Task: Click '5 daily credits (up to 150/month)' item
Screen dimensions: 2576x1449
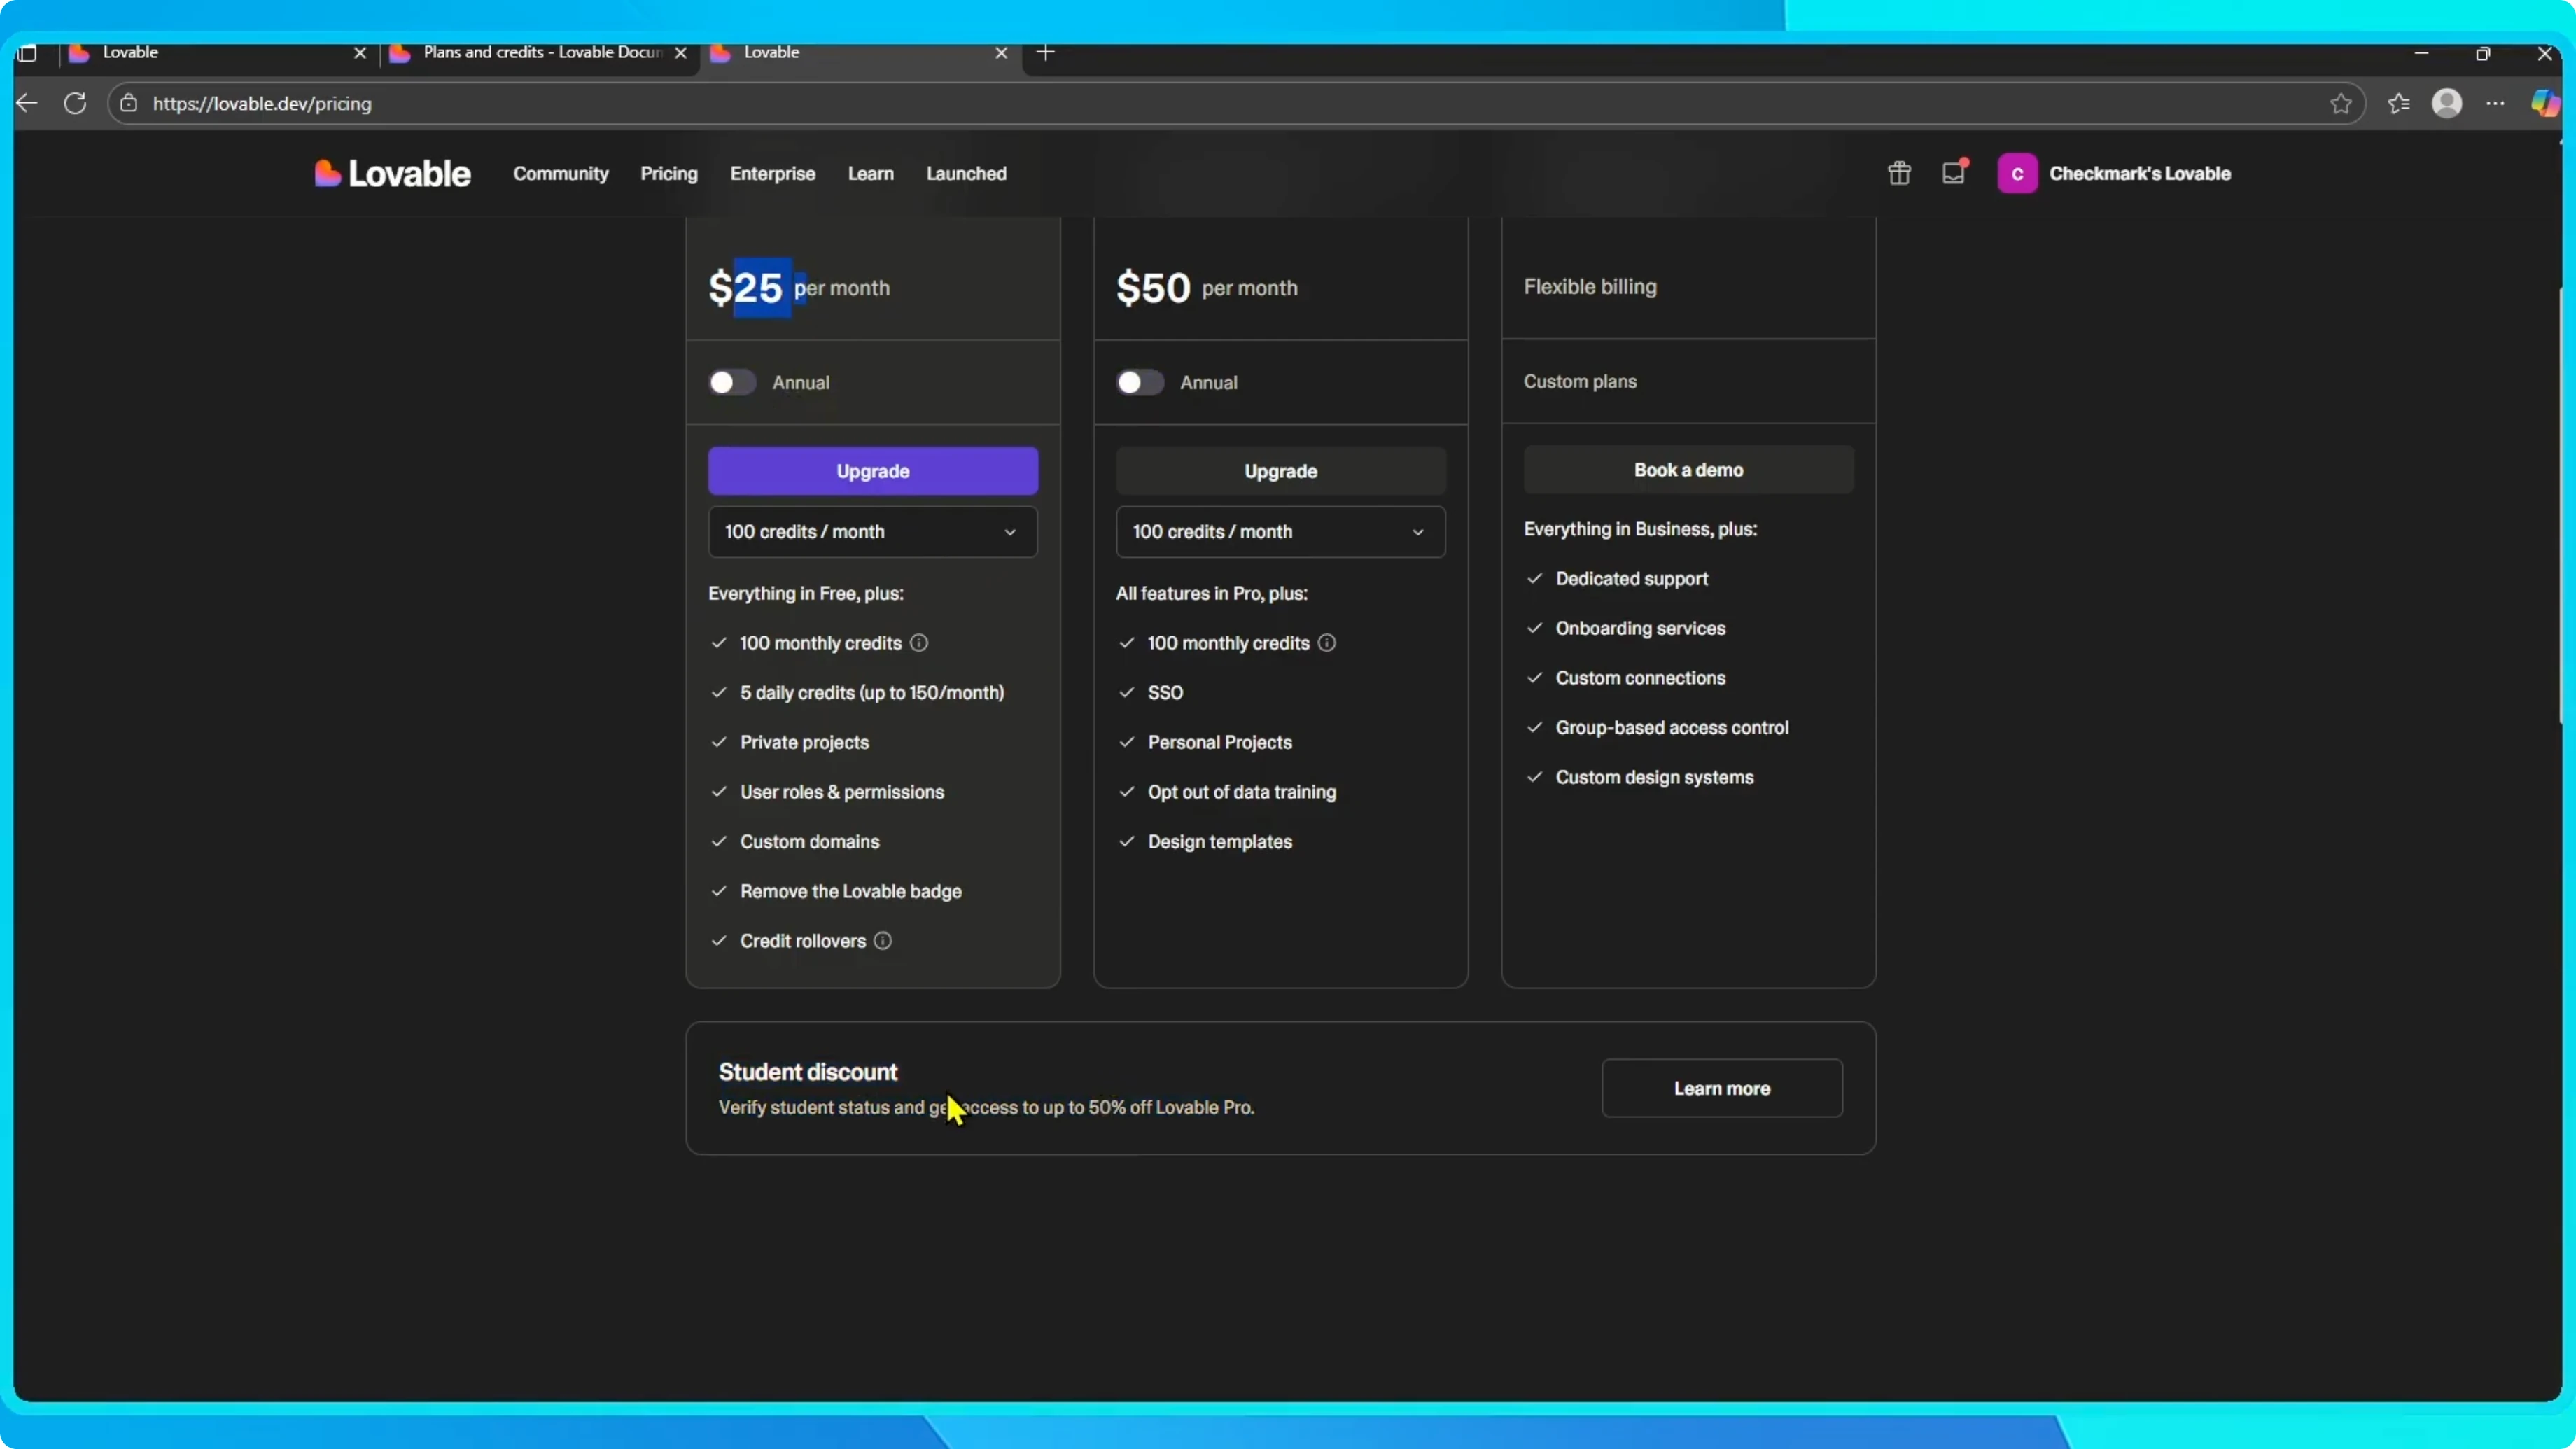Action: [872, 693]
